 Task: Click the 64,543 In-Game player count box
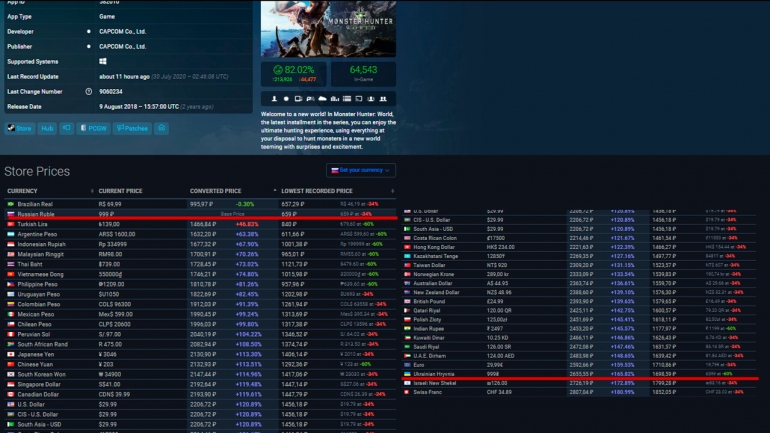click(x=363, y=74)
